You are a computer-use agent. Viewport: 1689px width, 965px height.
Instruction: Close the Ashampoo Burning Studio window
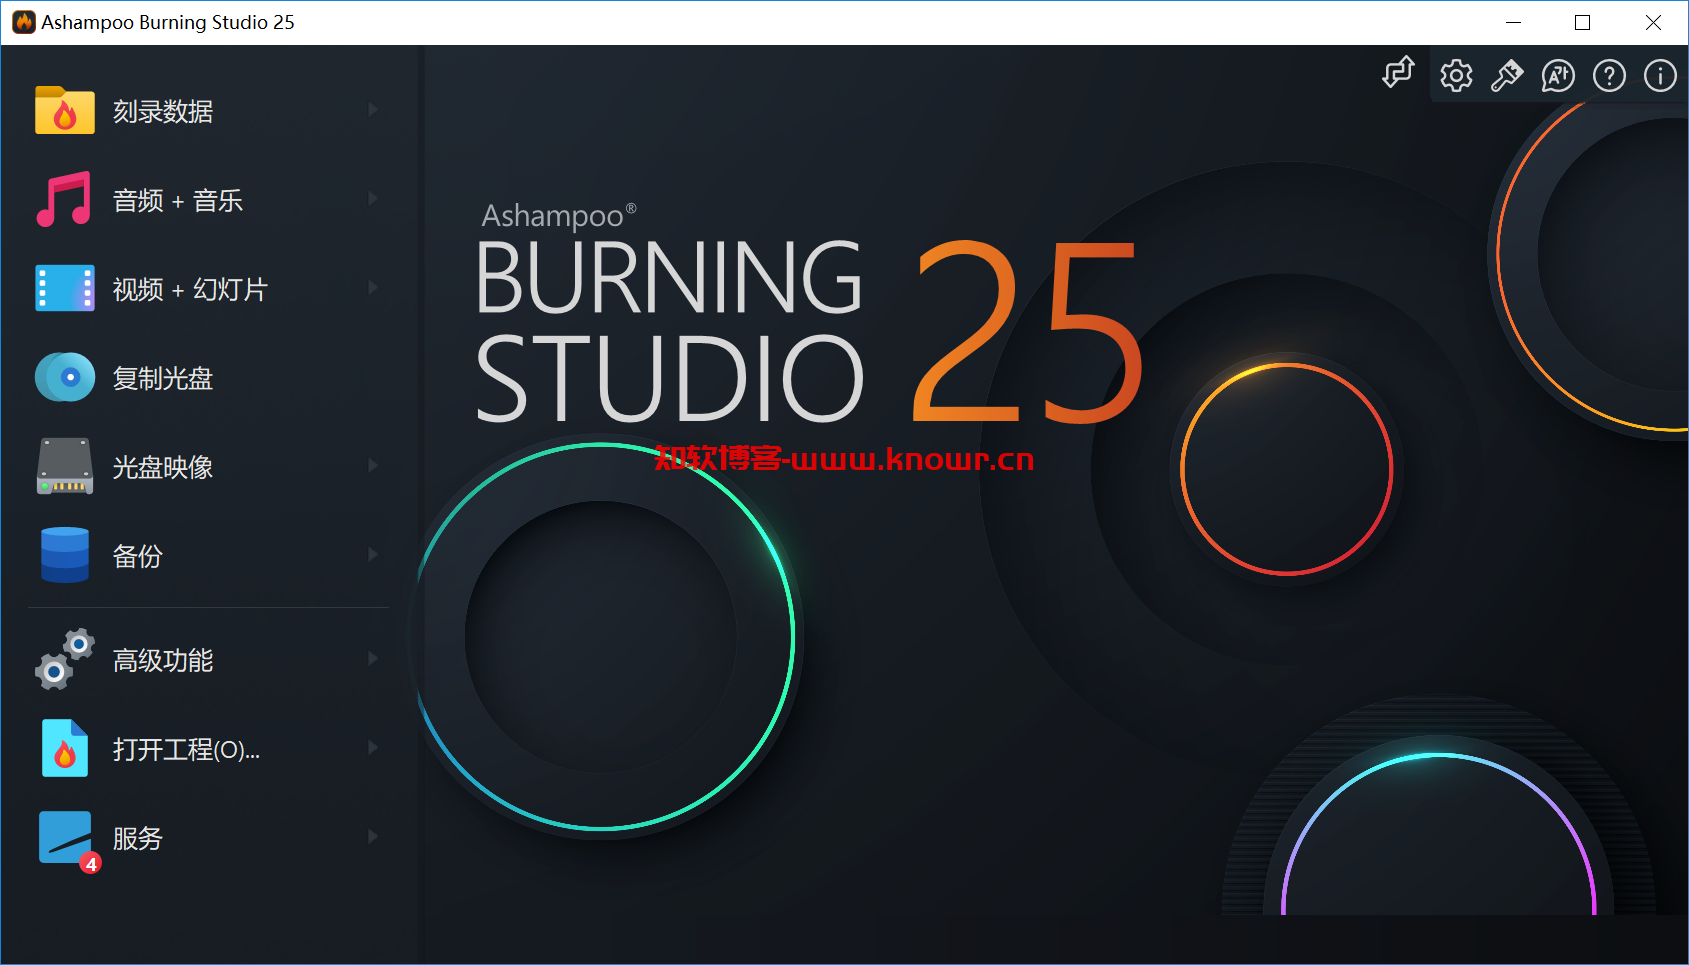(x=1653, y=22)
